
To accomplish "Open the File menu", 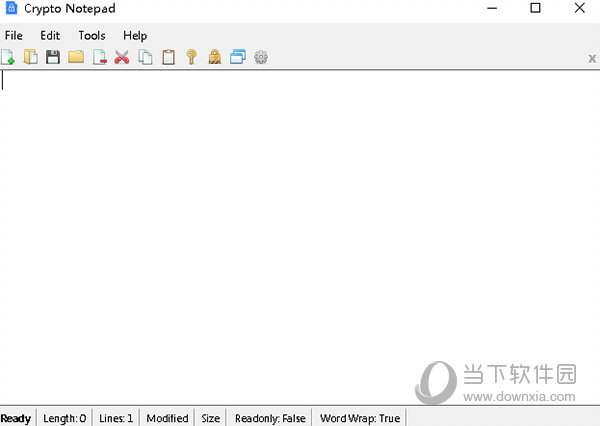I will pyautogui.click(x=13, y=36).
